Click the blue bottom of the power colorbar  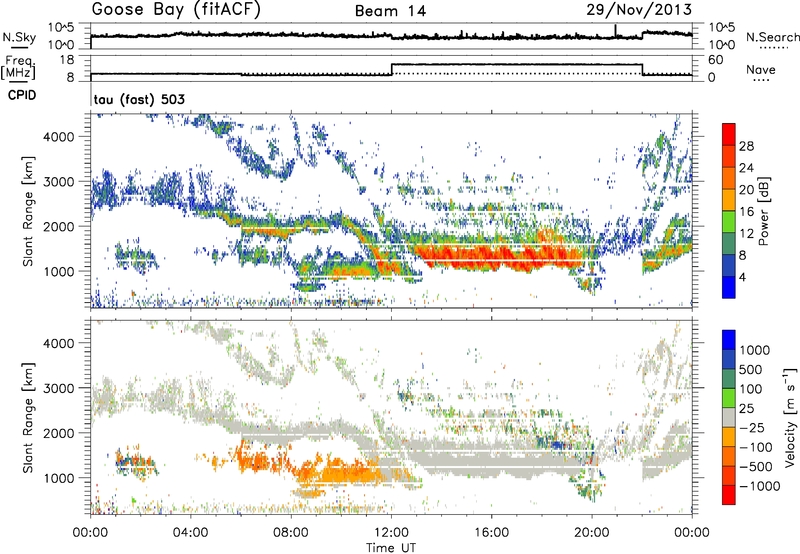tap(729, 290)
